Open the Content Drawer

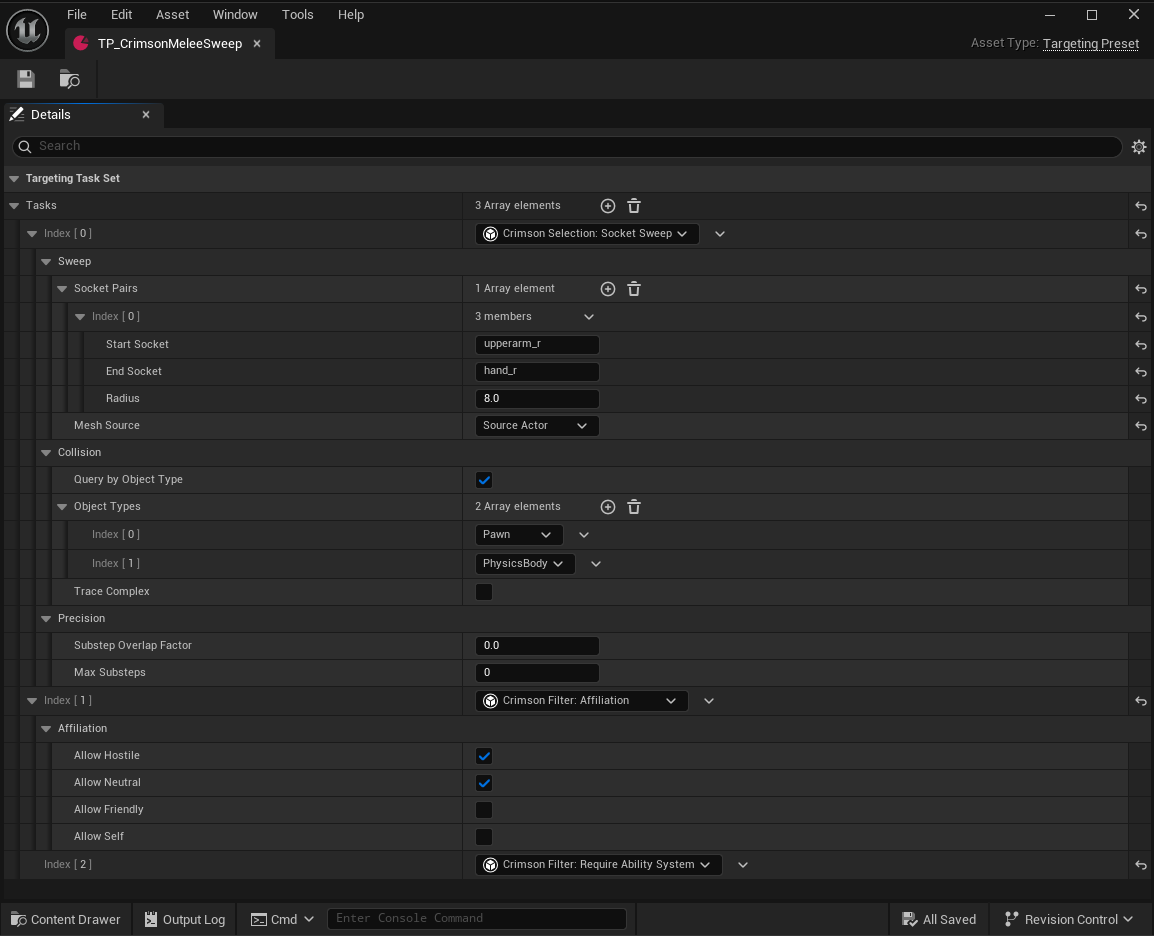pos(66,919)
